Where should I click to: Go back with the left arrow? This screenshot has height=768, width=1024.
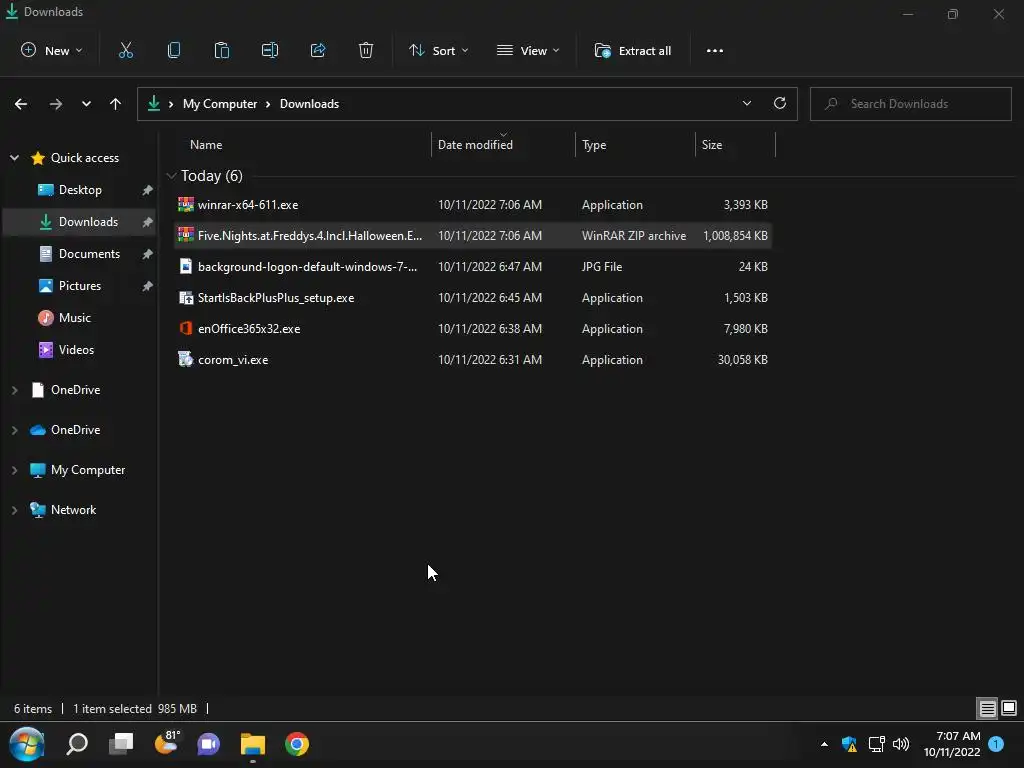coord(21,104)
